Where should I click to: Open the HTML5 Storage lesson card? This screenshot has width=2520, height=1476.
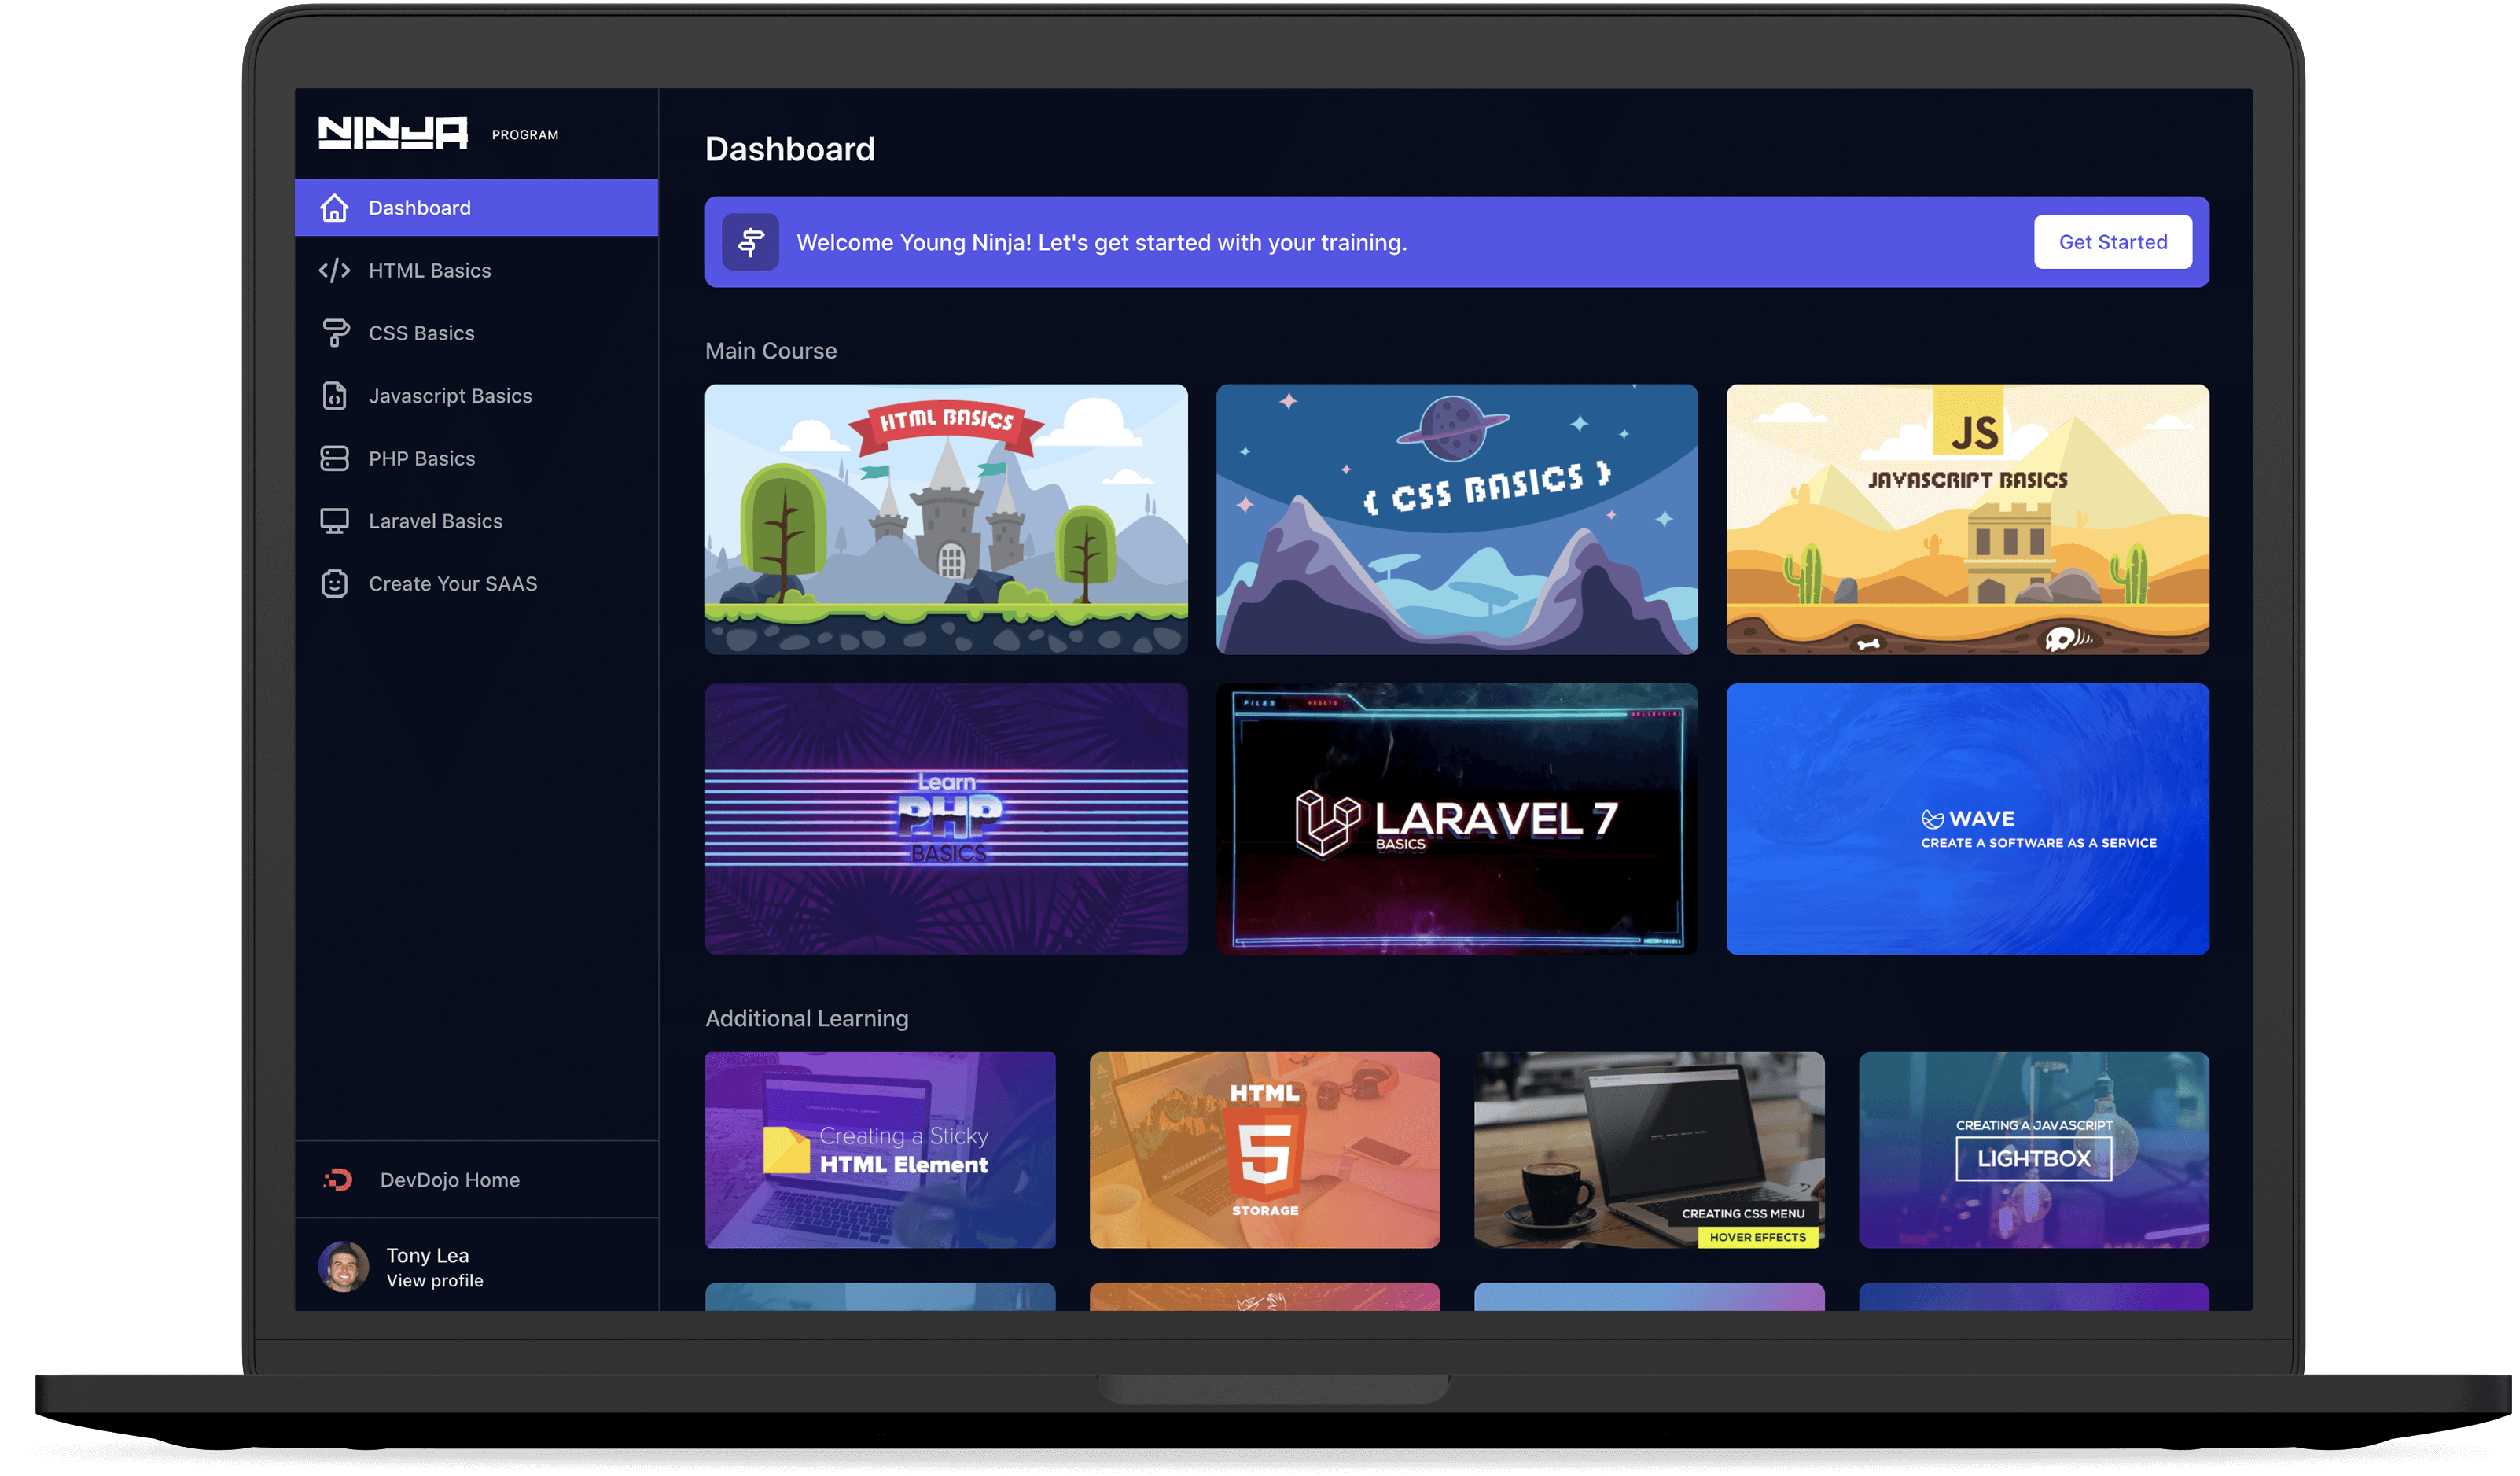[1265, 1150]
